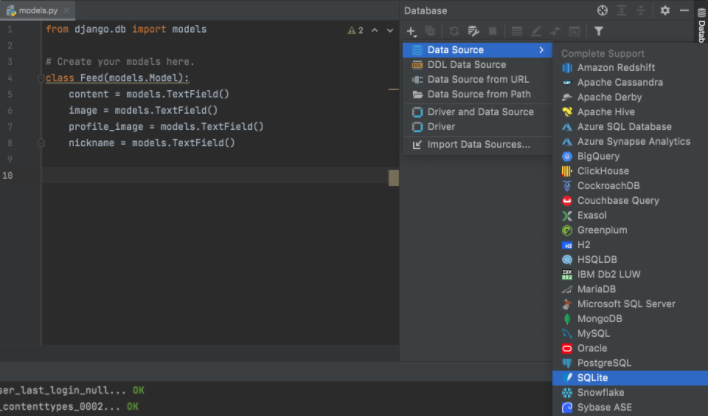The image size is (708, 416).
Task: Expand the Data Source submenu arrow
Action: click(541, 50)
